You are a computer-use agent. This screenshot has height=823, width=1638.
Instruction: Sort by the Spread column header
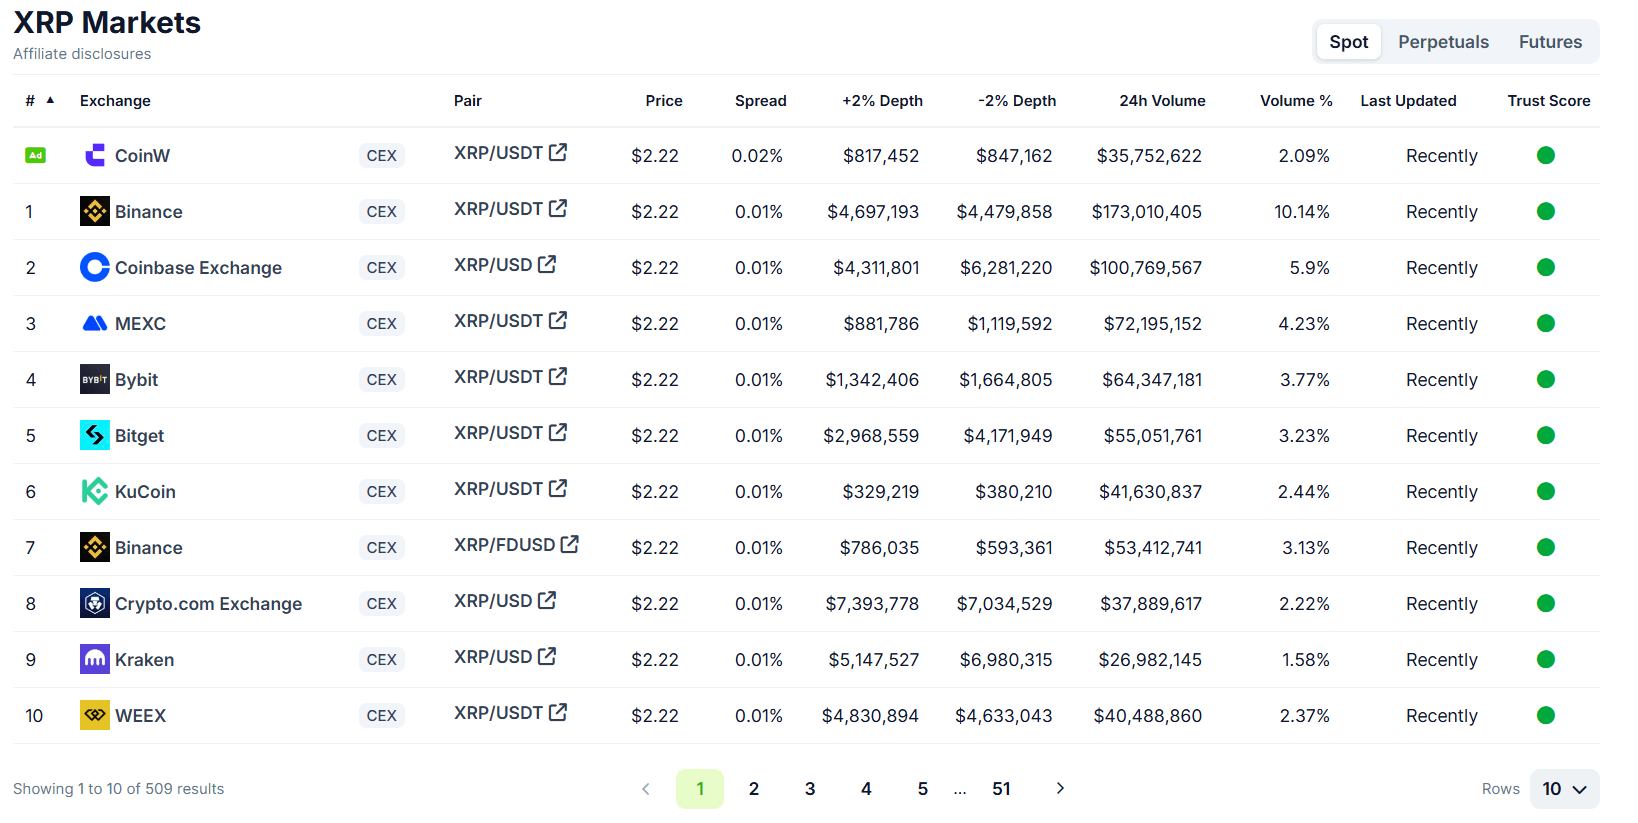click(x=761, y=101)
